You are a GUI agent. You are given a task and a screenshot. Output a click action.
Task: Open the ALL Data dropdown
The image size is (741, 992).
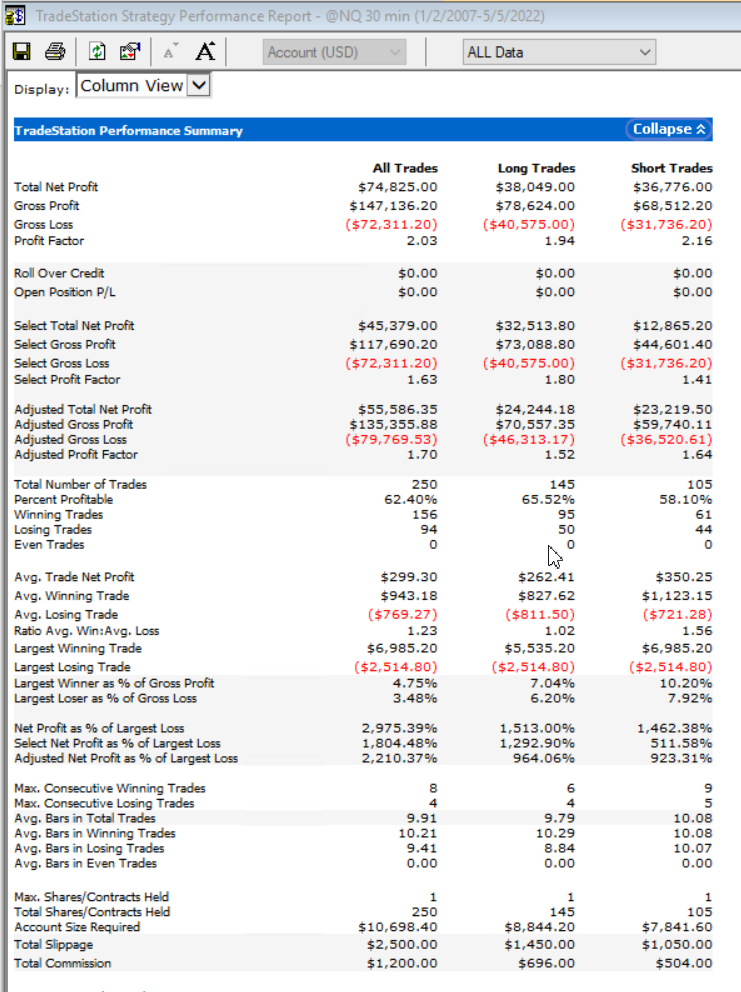[559, 52]
